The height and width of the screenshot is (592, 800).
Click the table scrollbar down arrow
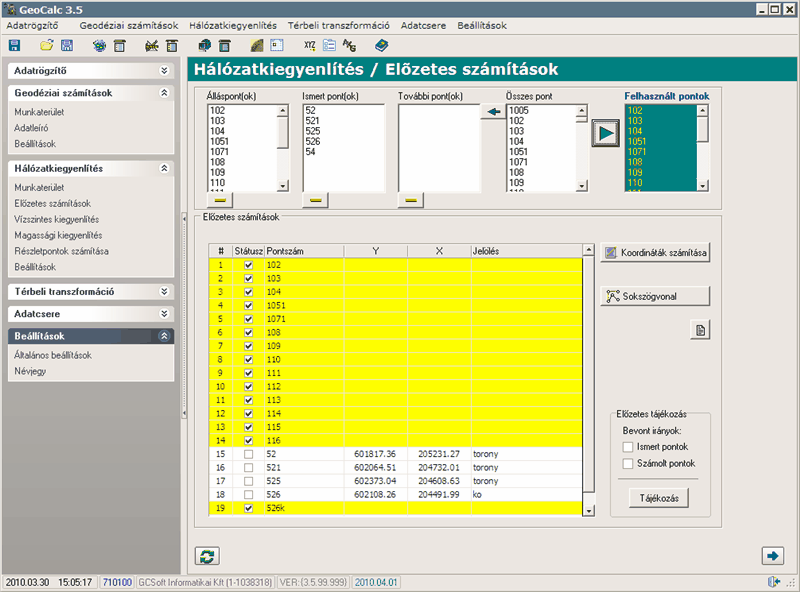[x=589, y=510]
